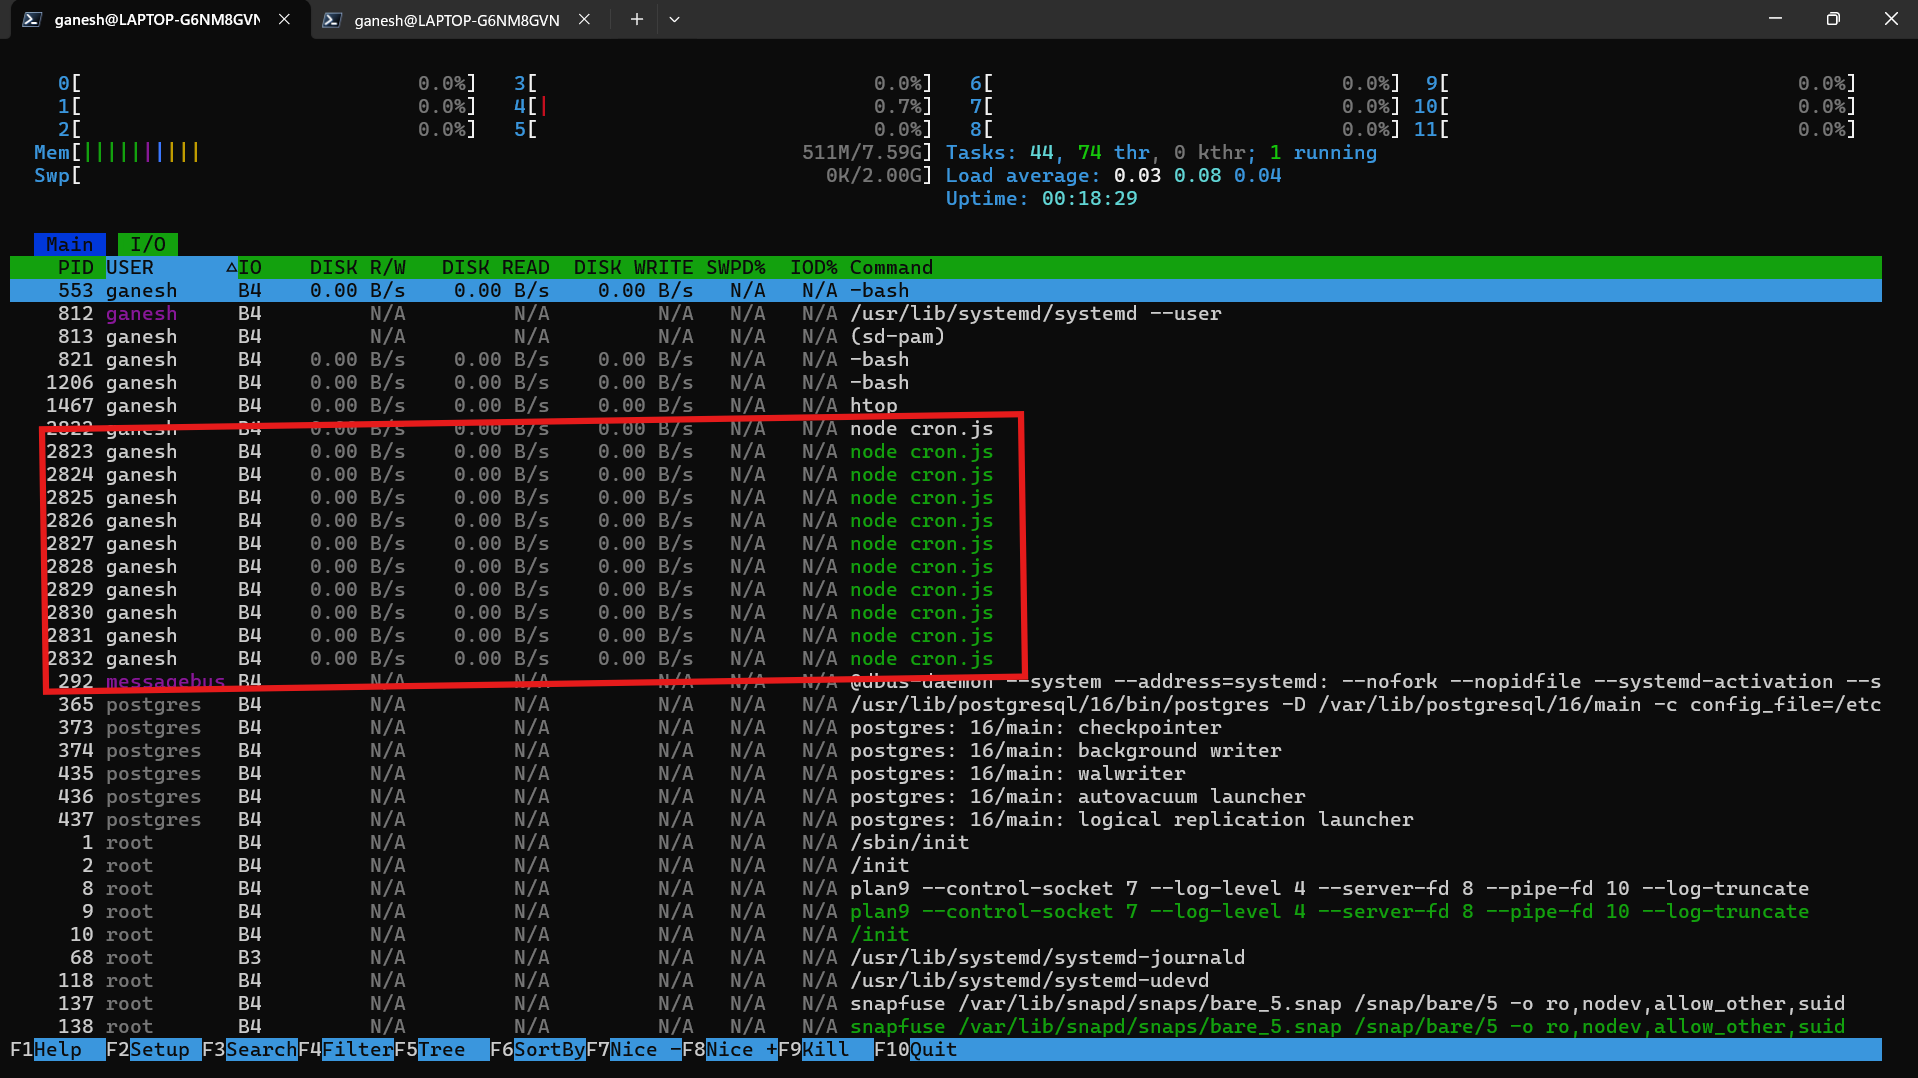Select postgres background writer row
This screenshot has height=1078, width=1918.
[946, 750]
